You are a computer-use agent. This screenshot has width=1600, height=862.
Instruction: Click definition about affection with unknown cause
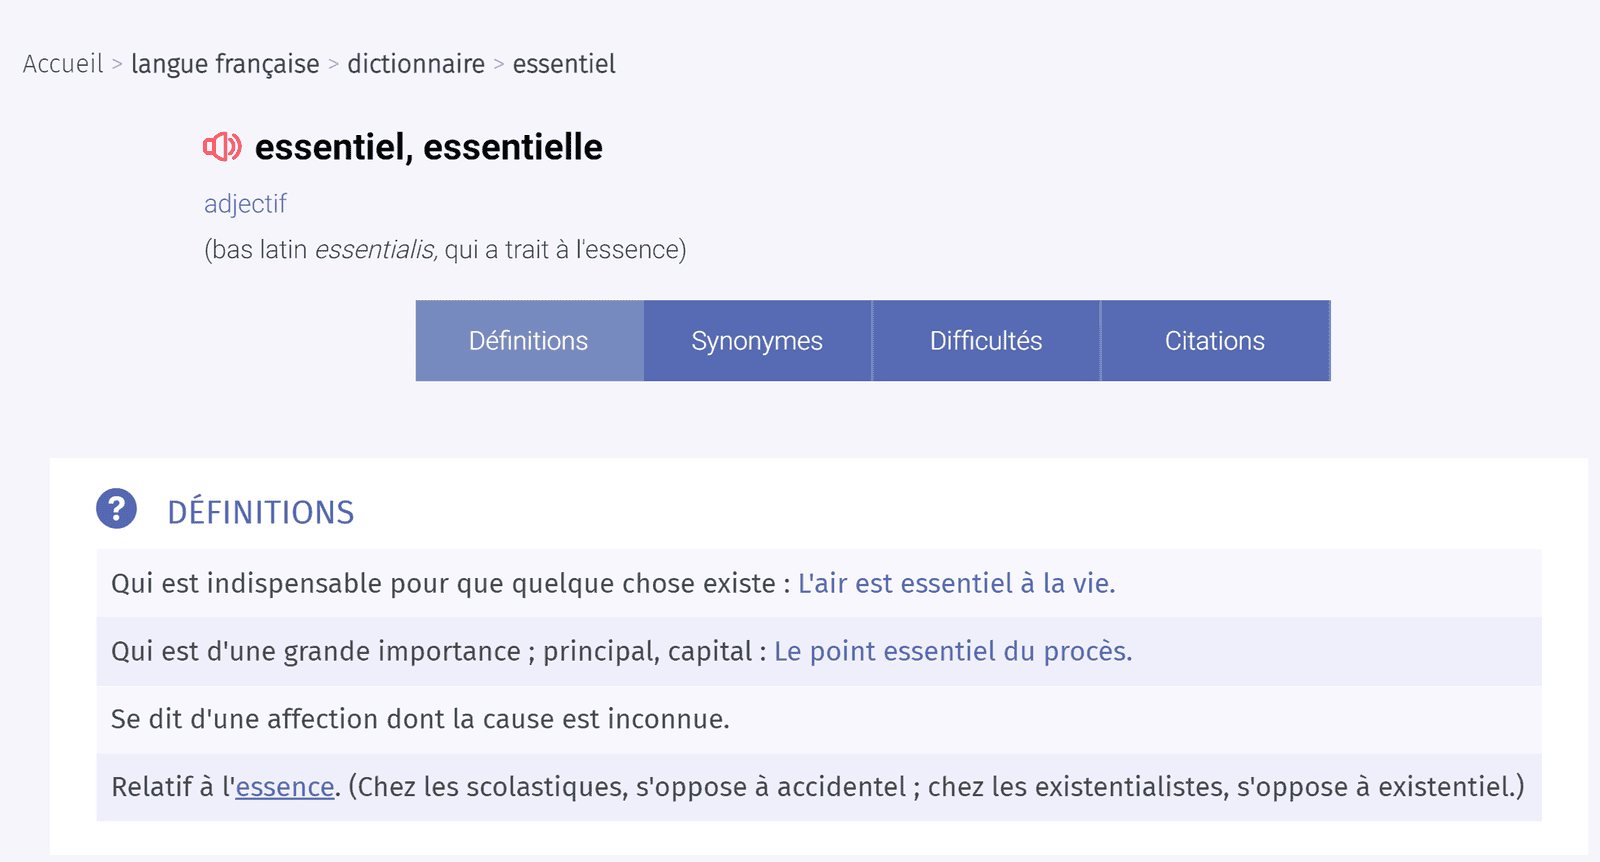(x=819, y=719)
